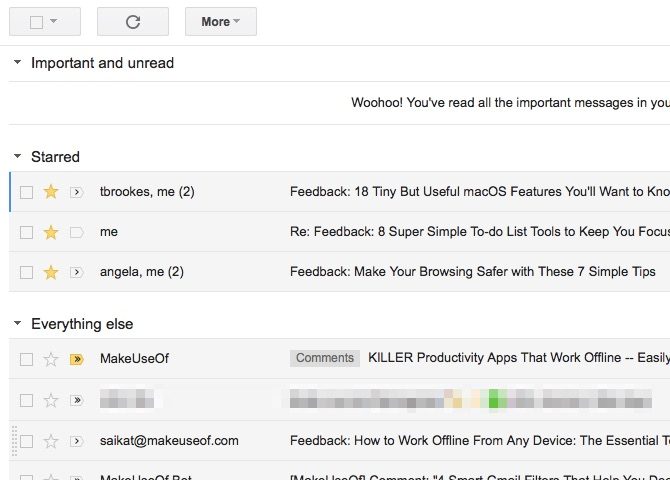Collapse the Starred section
Image resolution: width=670 pixels, height=480 pixels.
point(18,156)
